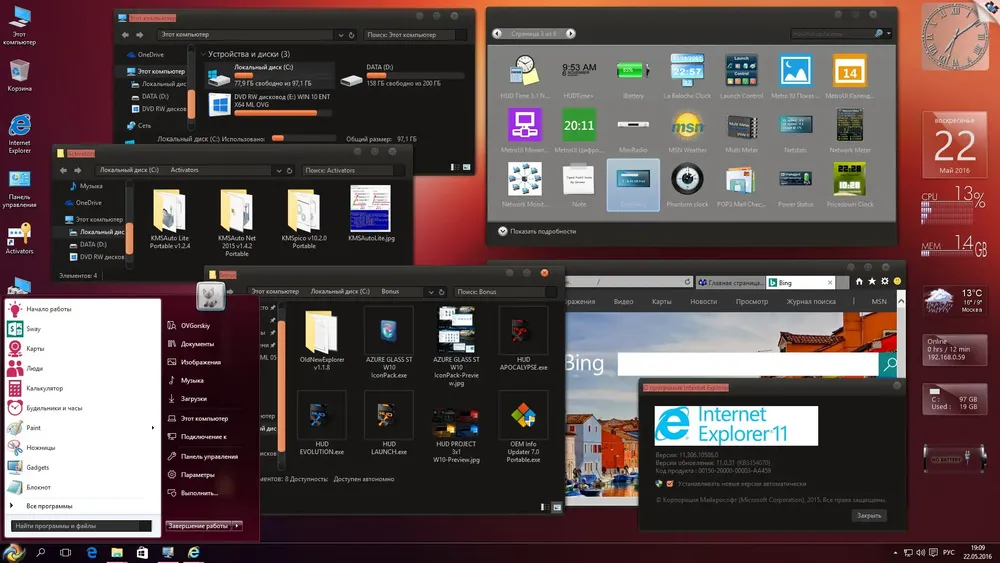This screenshot has width=1000, height=563.
Task: Open the shutdown options arrow
Action: tap(237, 526)
